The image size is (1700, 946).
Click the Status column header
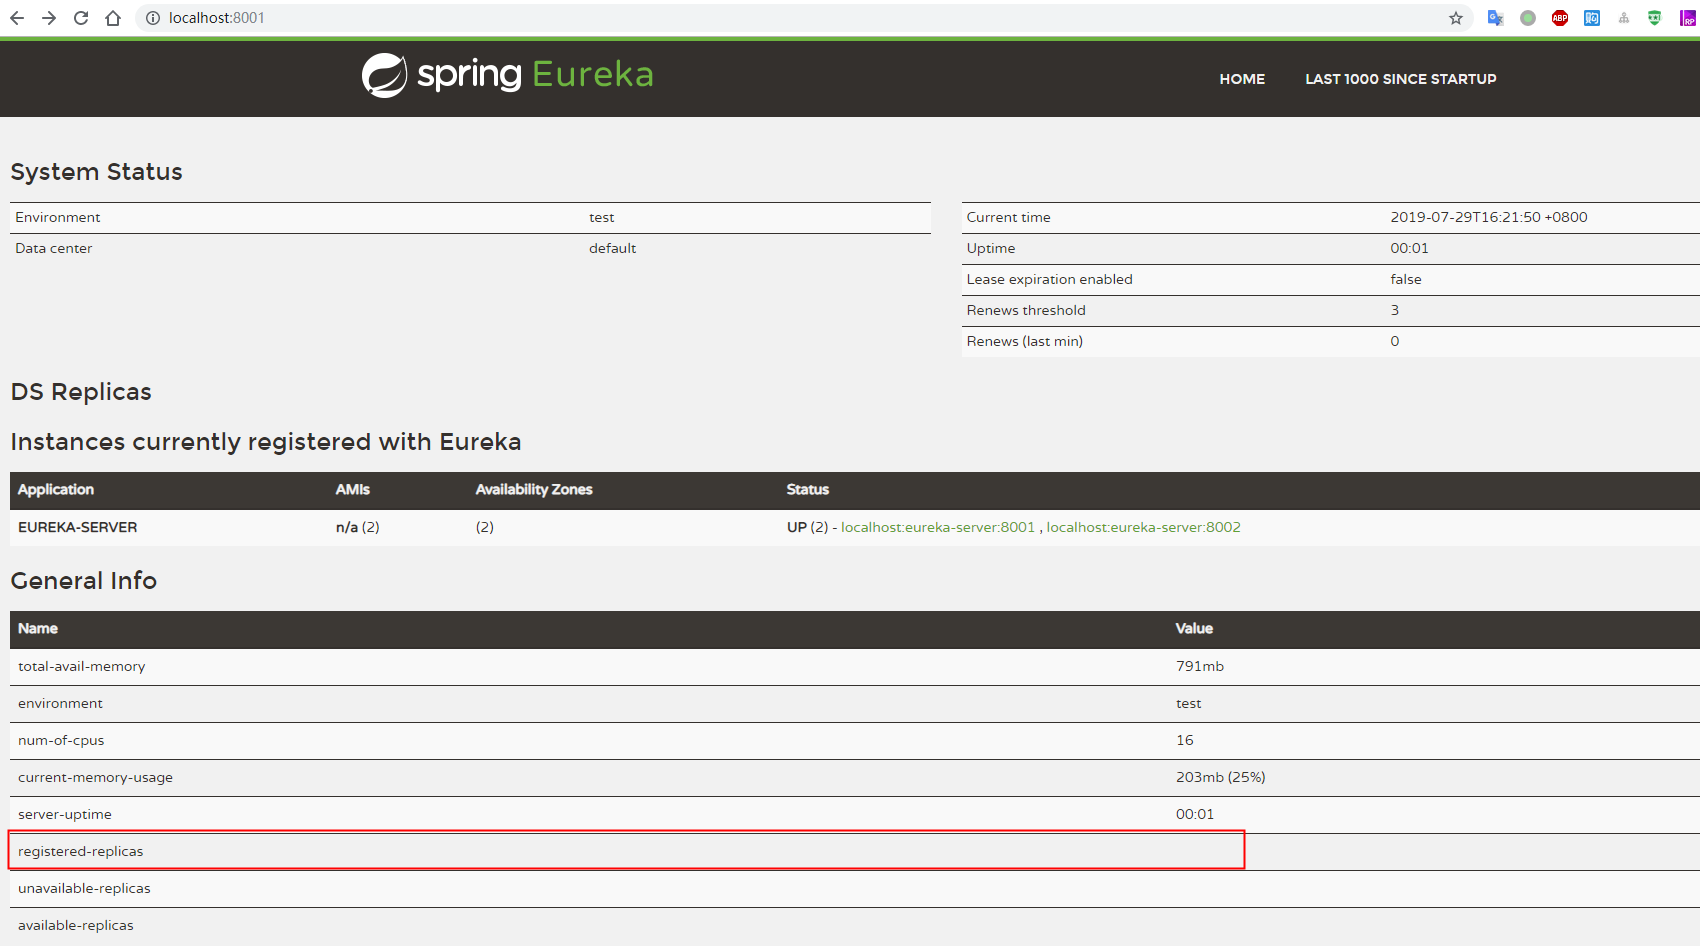[x=807, y=489]
